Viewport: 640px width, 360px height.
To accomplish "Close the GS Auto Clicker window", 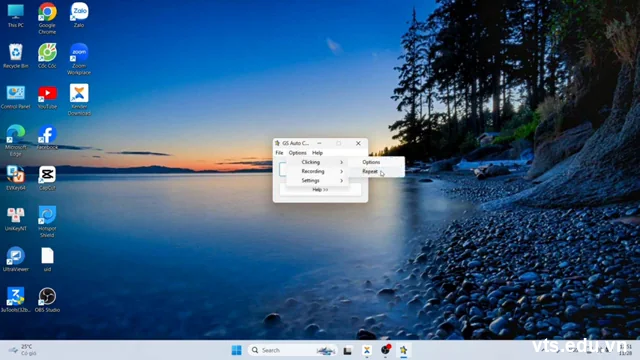I will point(358,143).
